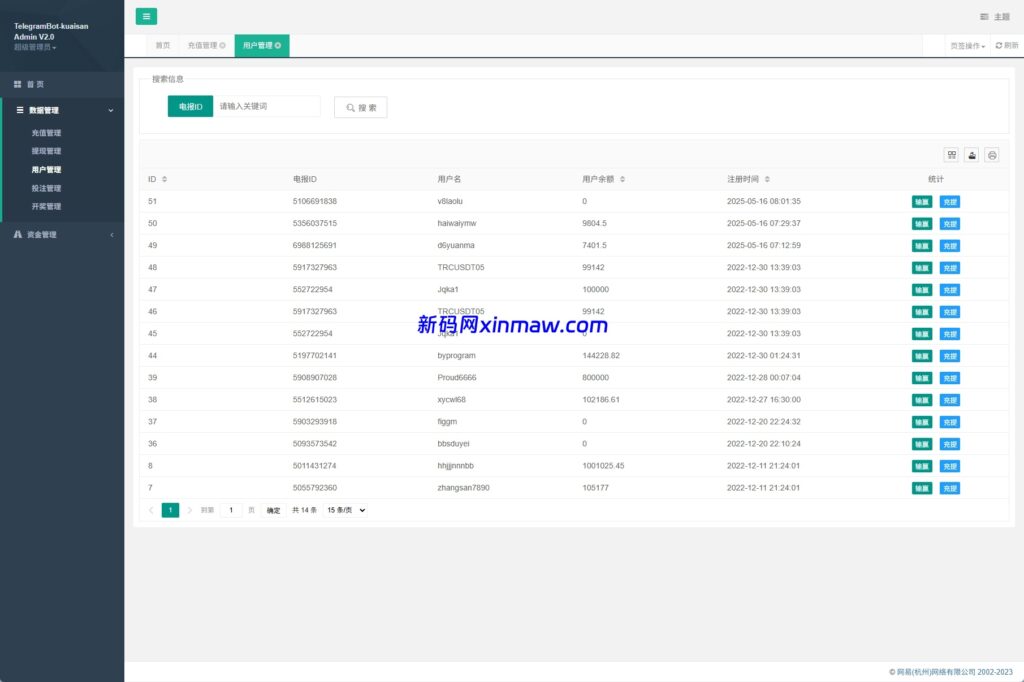Click the 请输入关键词 keyword input field

266,106
